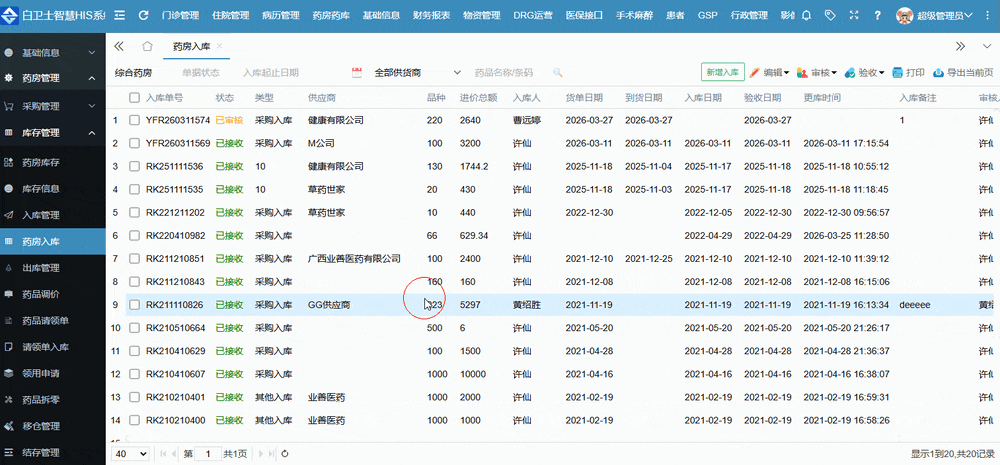Toggle the select-all header checkbox
The height and width of the screenshot is (465, 1000).
134,97
